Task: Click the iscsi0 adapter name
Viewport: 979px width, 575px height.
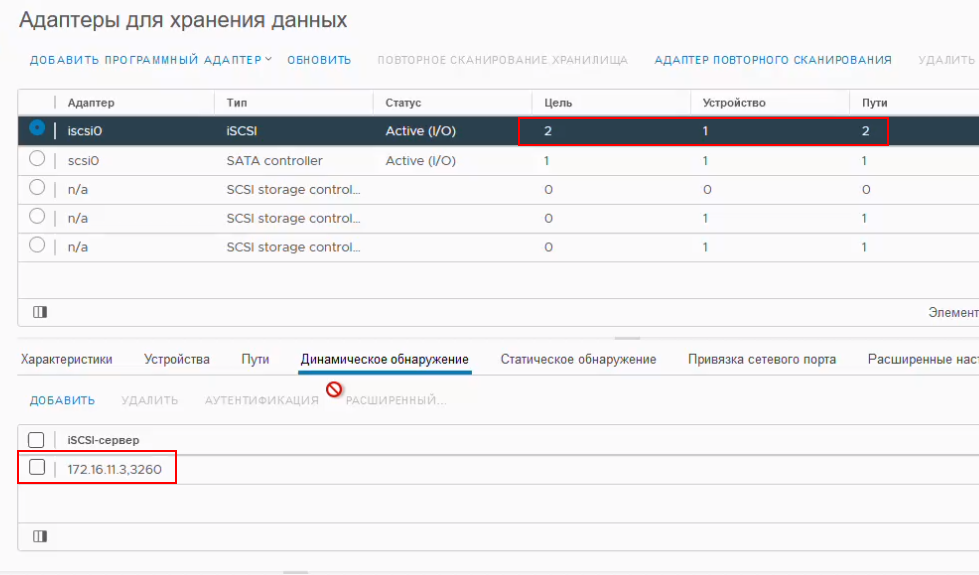Action: [85, 131]
